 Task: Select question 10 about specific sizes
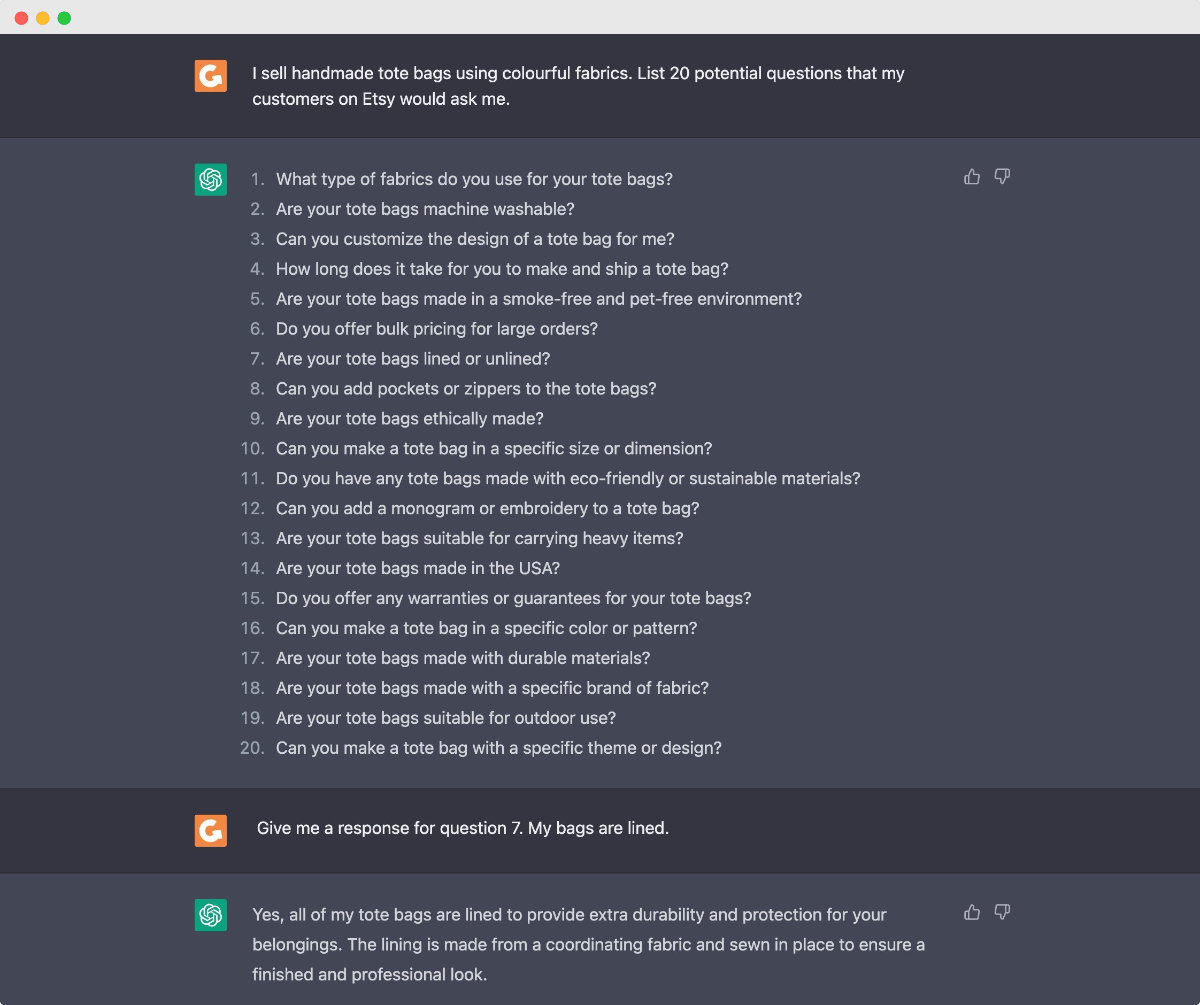click(x=494, y=448)
